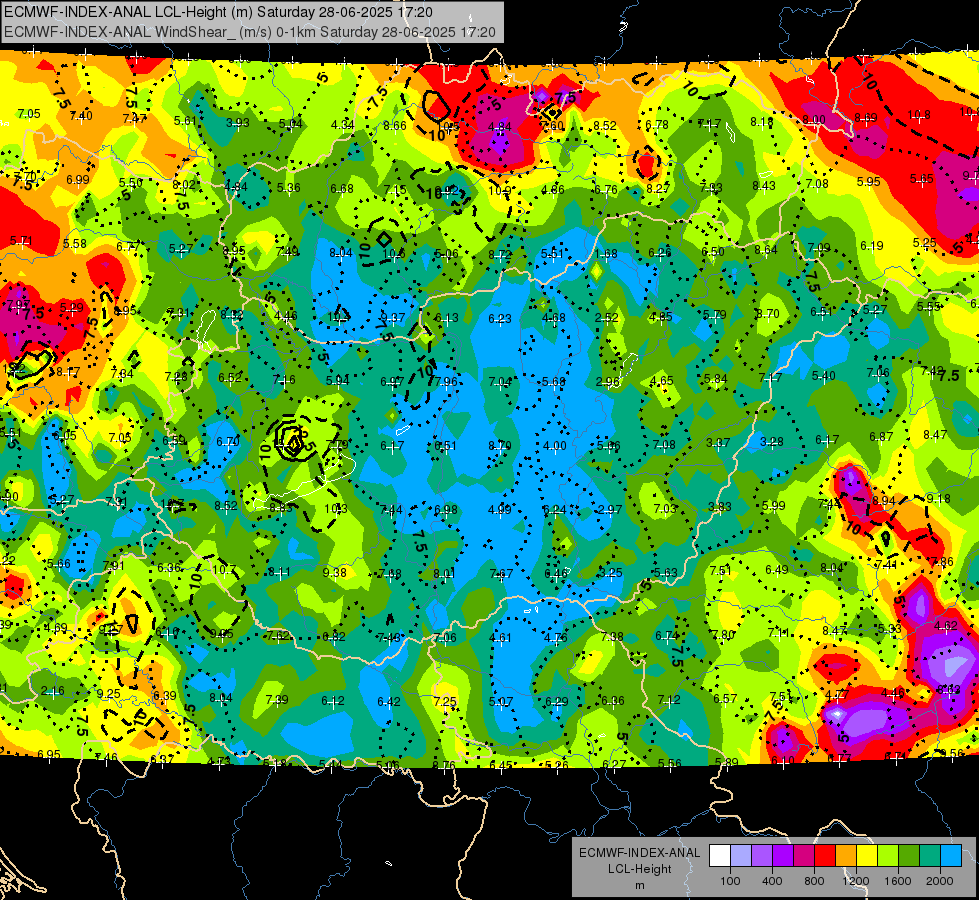The width and height of the screenshot is (979, 900).
Task: Click the orange legend color swatch
Action: tap(846, 856)
